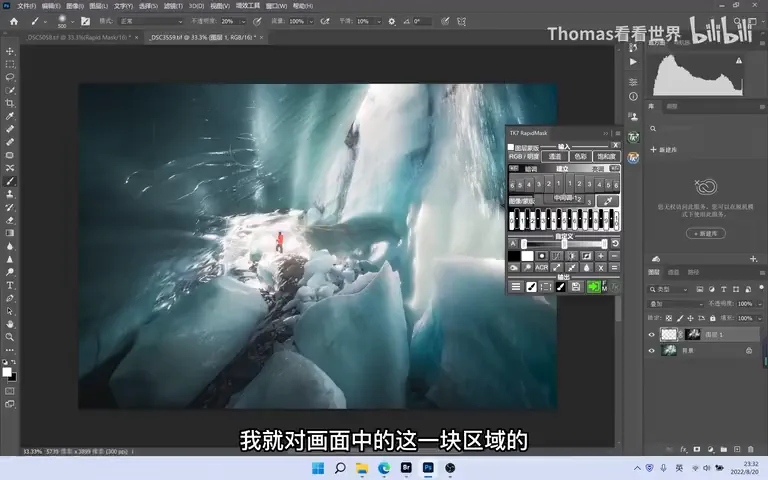Hide the Background layer eye icon
The height and width of the screenshot is (480, 768).
[x=651, y=351]
